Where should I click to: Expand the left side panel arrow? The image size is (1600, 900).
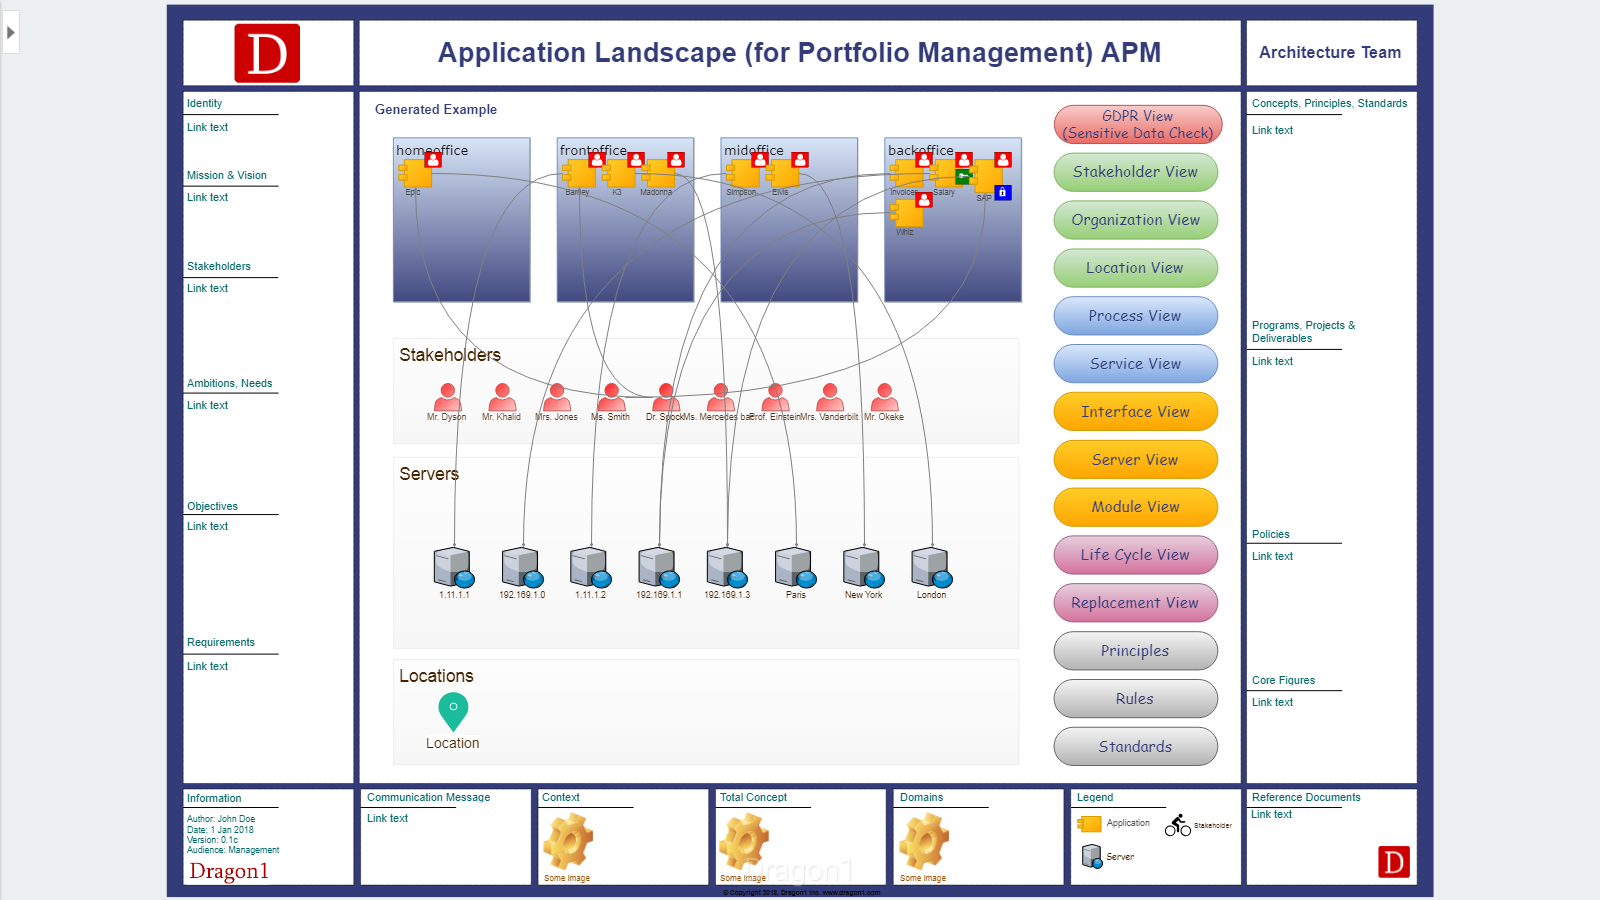coord(10,33)
